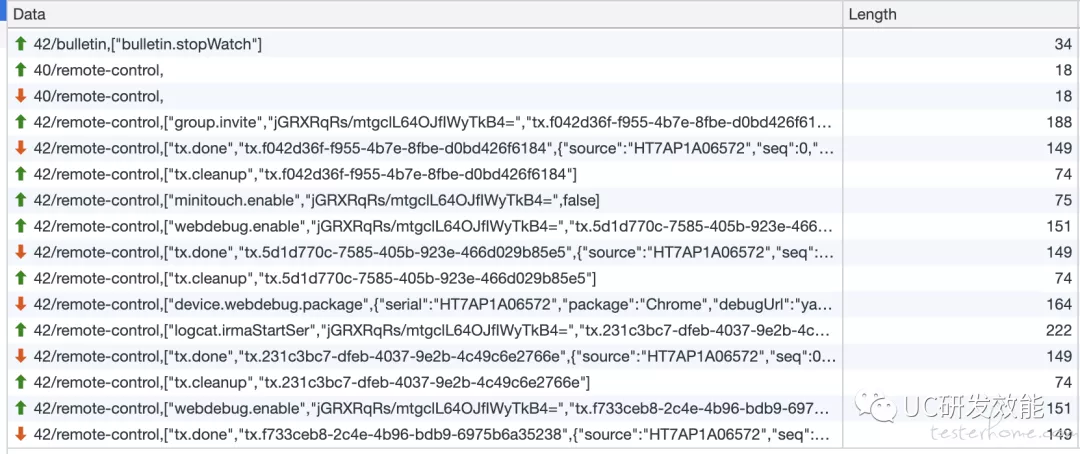1080x454 pixels.
Task: Select the logcat.irmaStartSer frame row
Action: 540,331
